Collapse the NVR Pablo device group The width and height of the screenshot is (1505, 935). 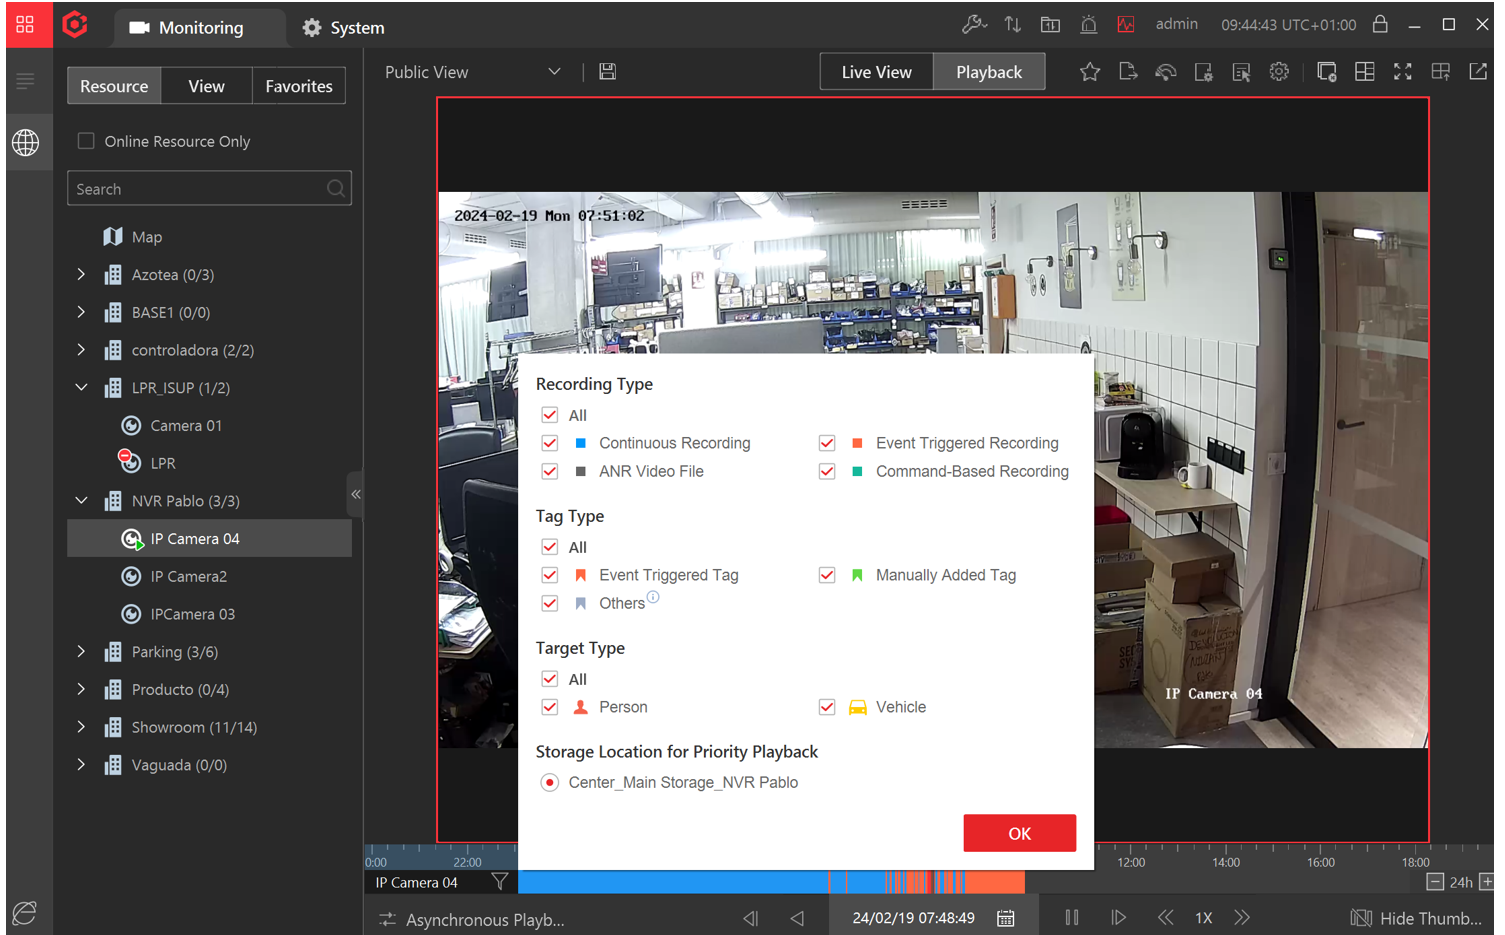81,500
